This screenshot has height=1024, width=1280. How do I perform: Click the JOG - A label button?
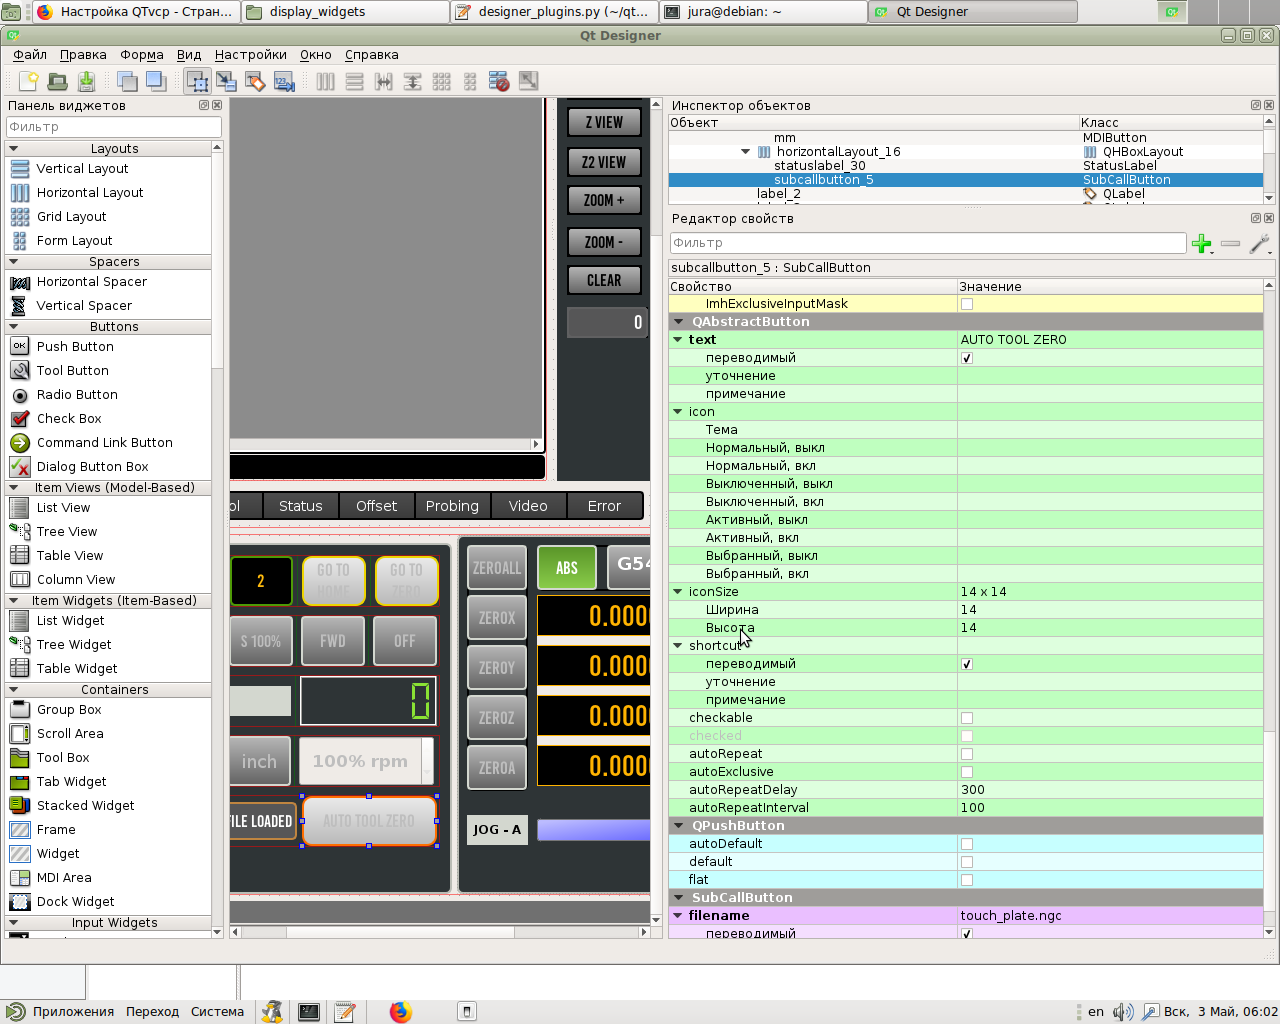(x=497, y=830)
